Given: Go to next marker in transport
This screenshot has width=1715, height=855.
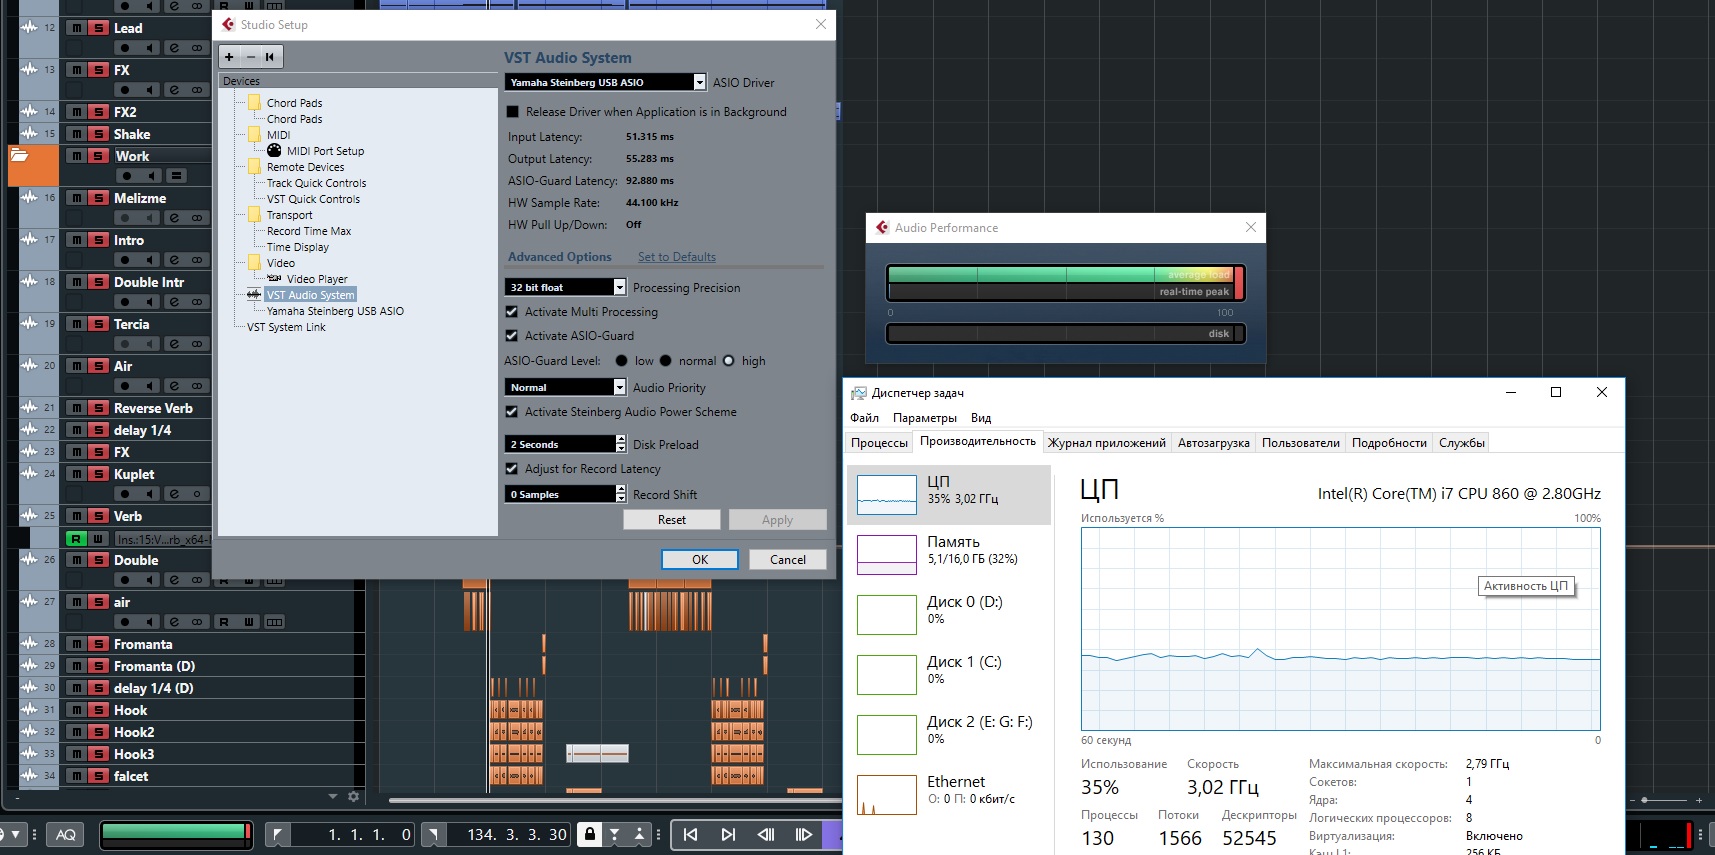Looking at the screenshot, I should coord(728,835).
